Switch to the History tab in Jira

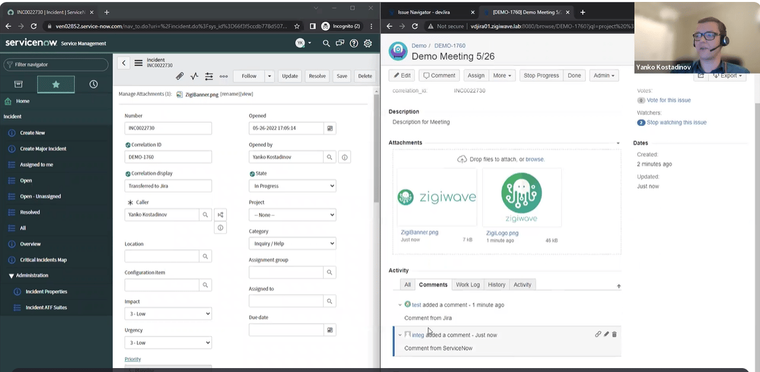pos(496,285)
